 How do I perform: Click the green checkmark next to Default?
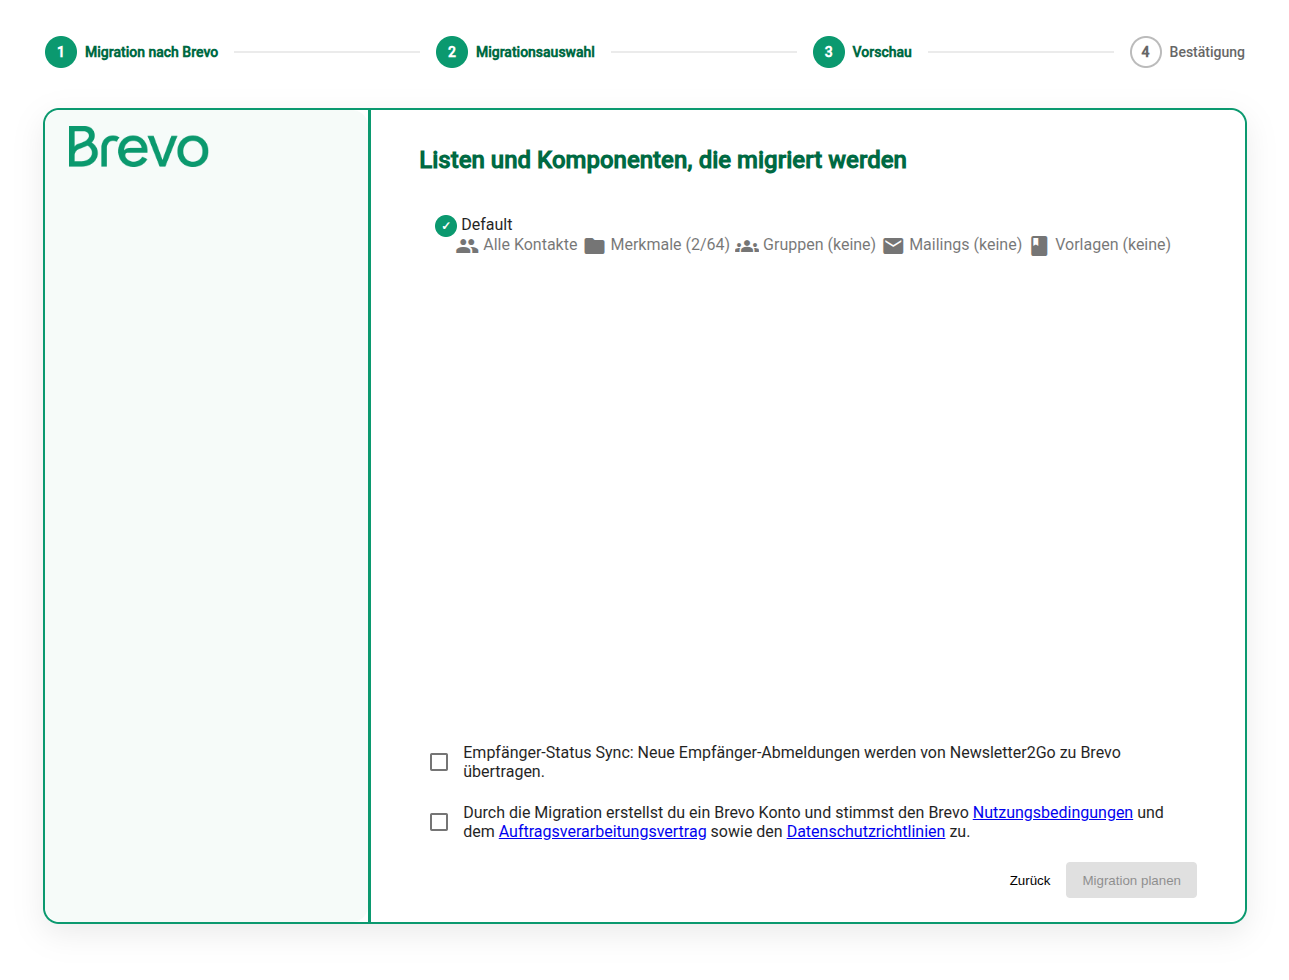coord(446,226)
